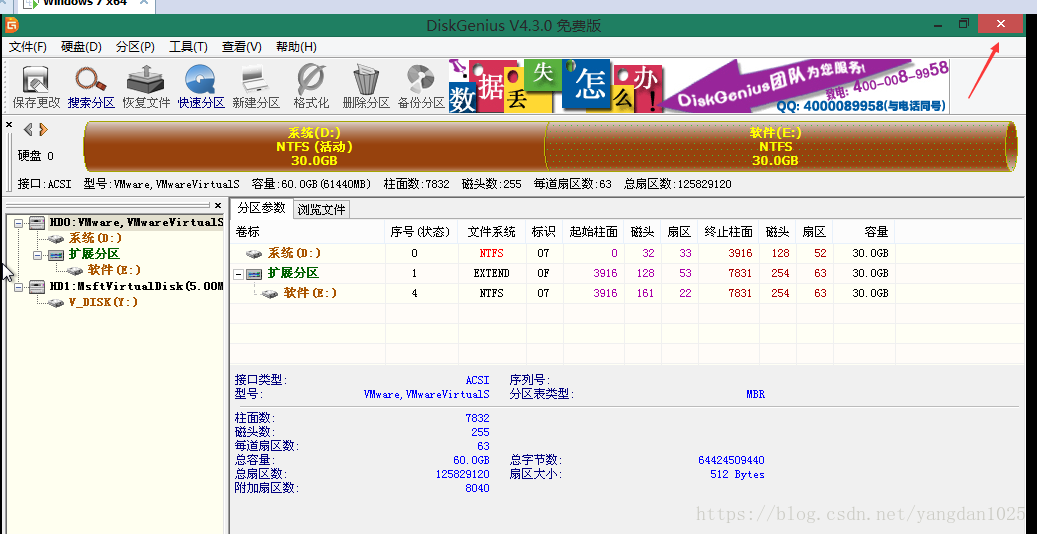Close the left tree panel with X
The height and width of the screenshot is (534, 1037).
click(x=218, y=206)
